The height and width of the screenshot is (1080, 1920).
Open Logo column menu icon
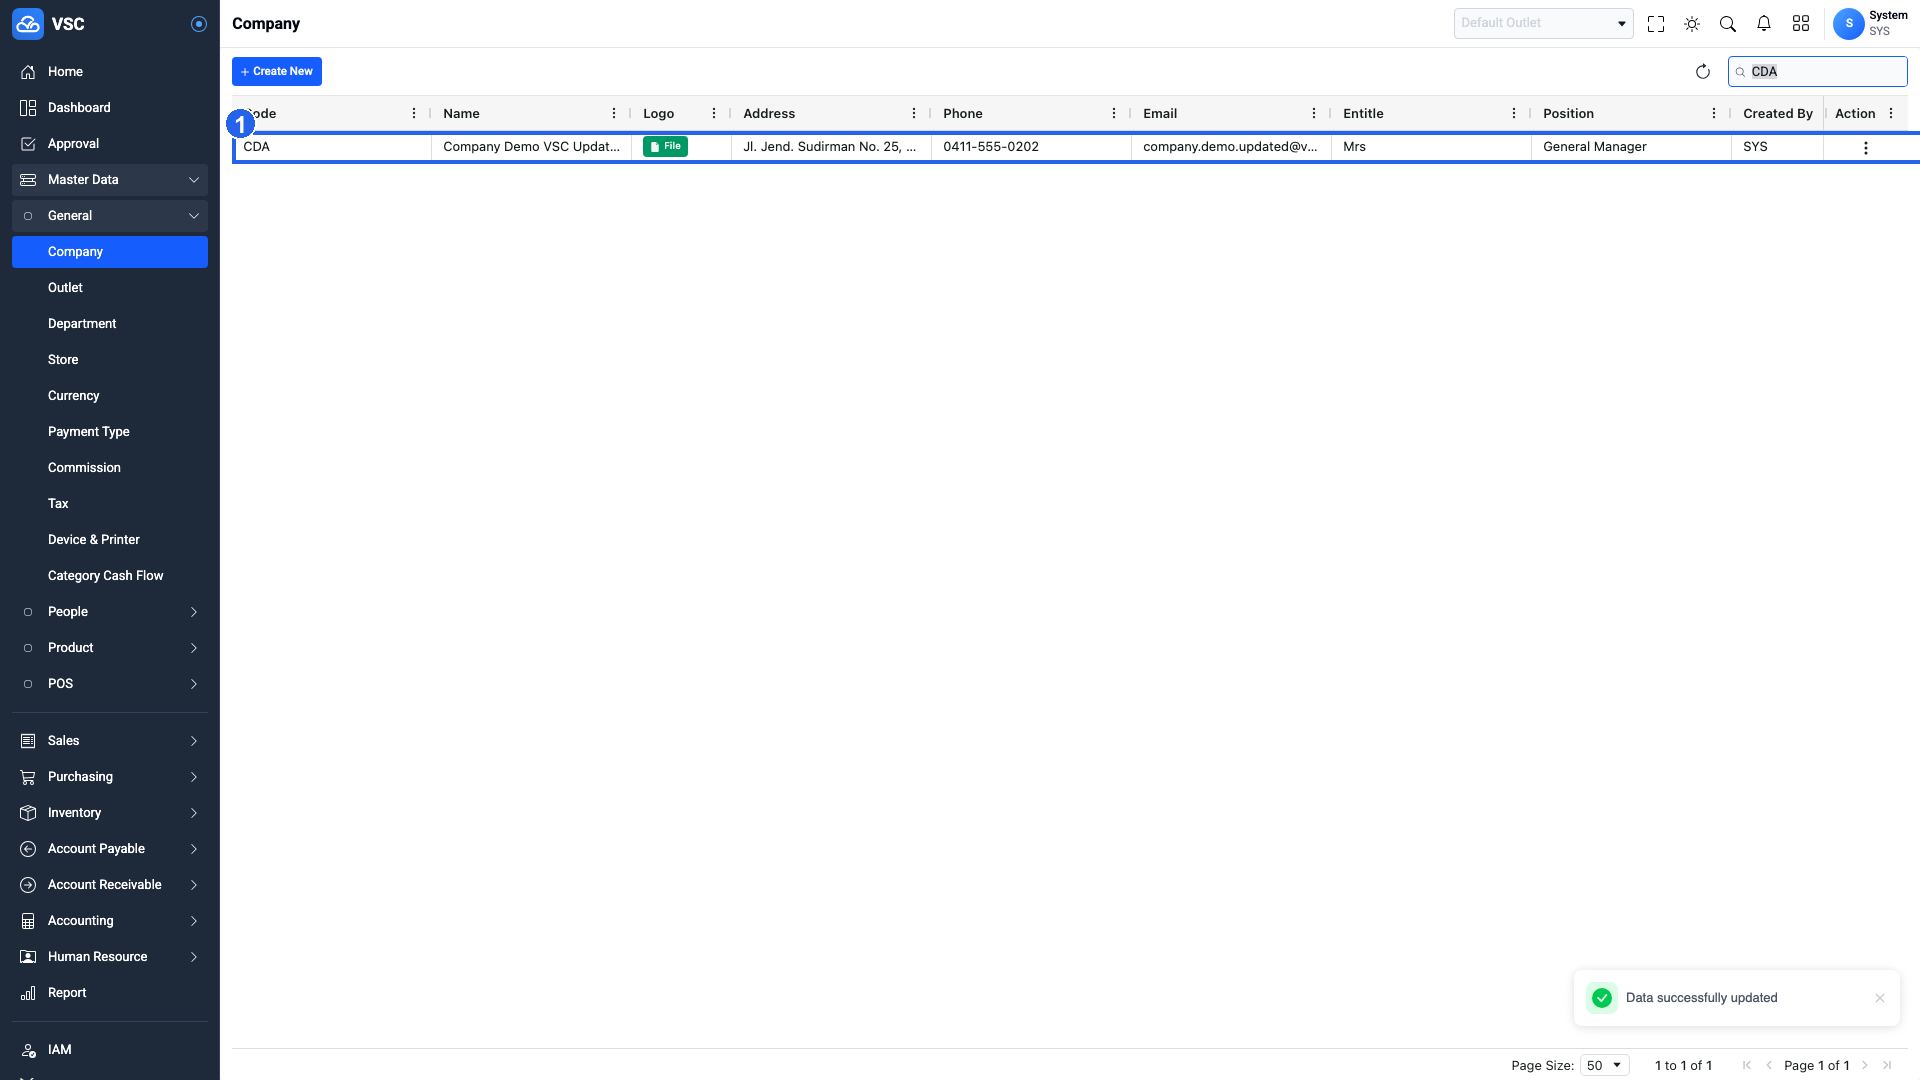point(714,114)
